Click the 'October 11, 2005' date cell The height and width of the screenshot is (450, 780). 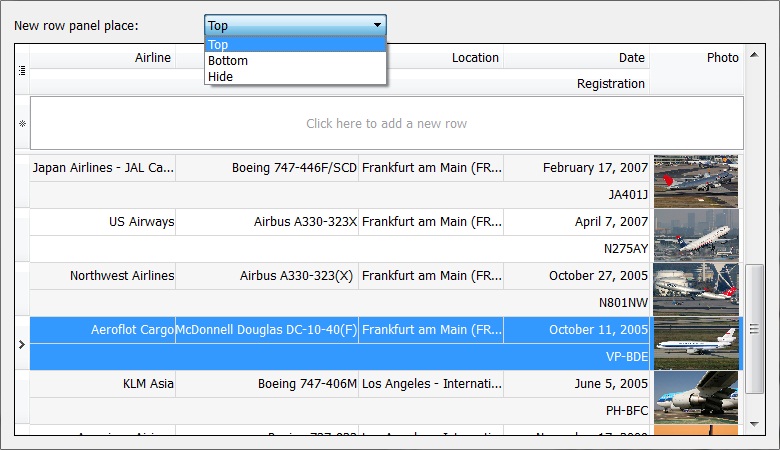[x=577, y=330]
